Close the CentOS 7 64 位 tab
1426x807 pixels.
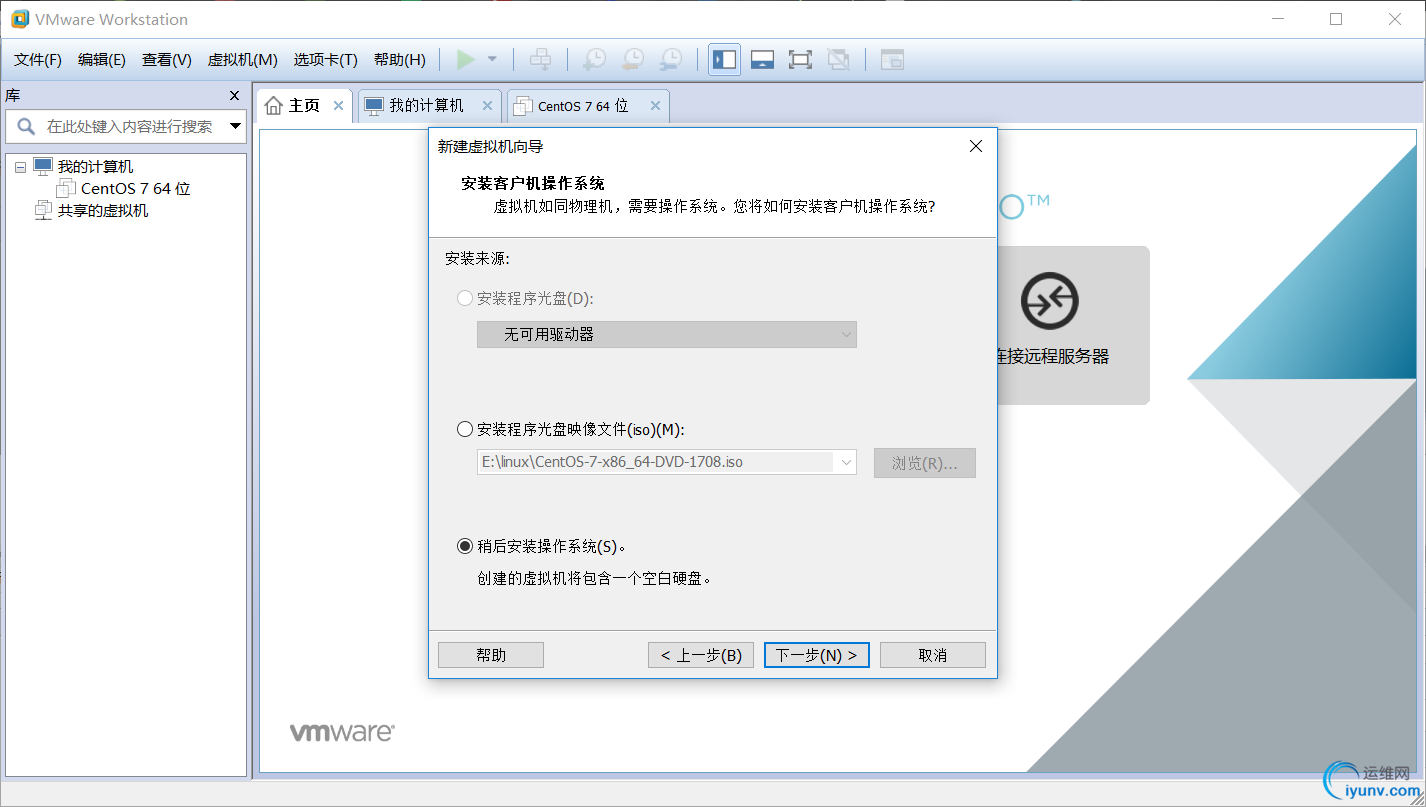point(655,105)
